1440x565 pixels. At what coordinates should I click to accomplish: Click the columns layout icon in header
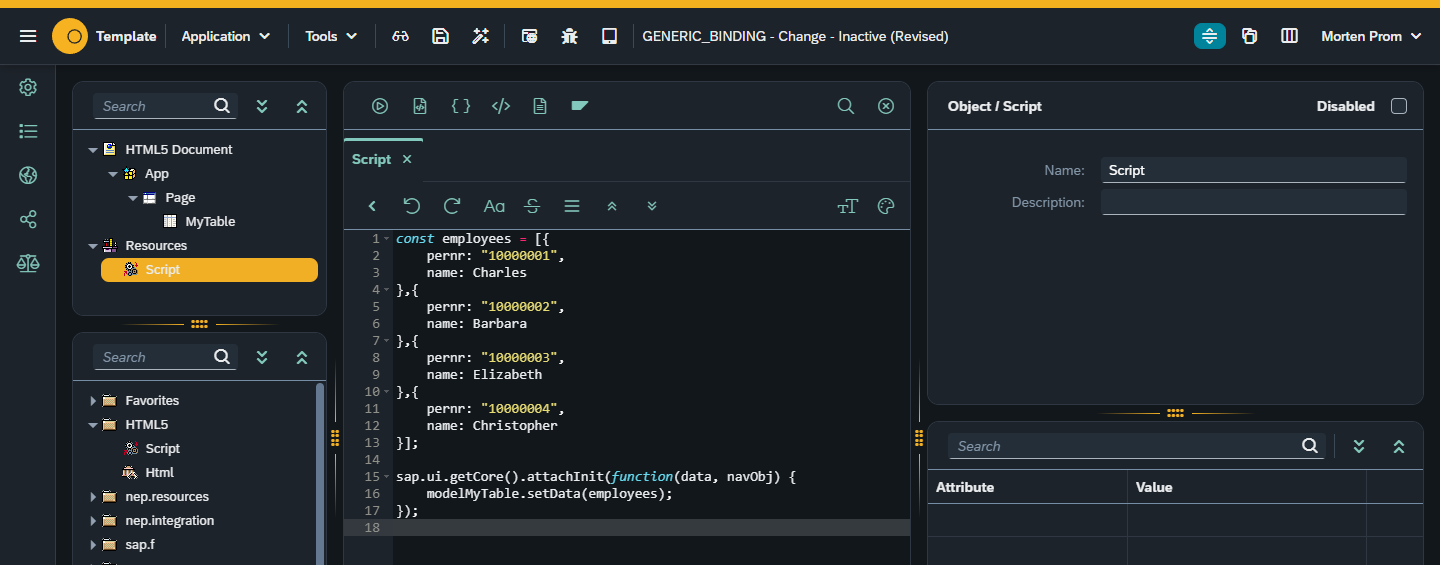click(x=1289, y=36)
